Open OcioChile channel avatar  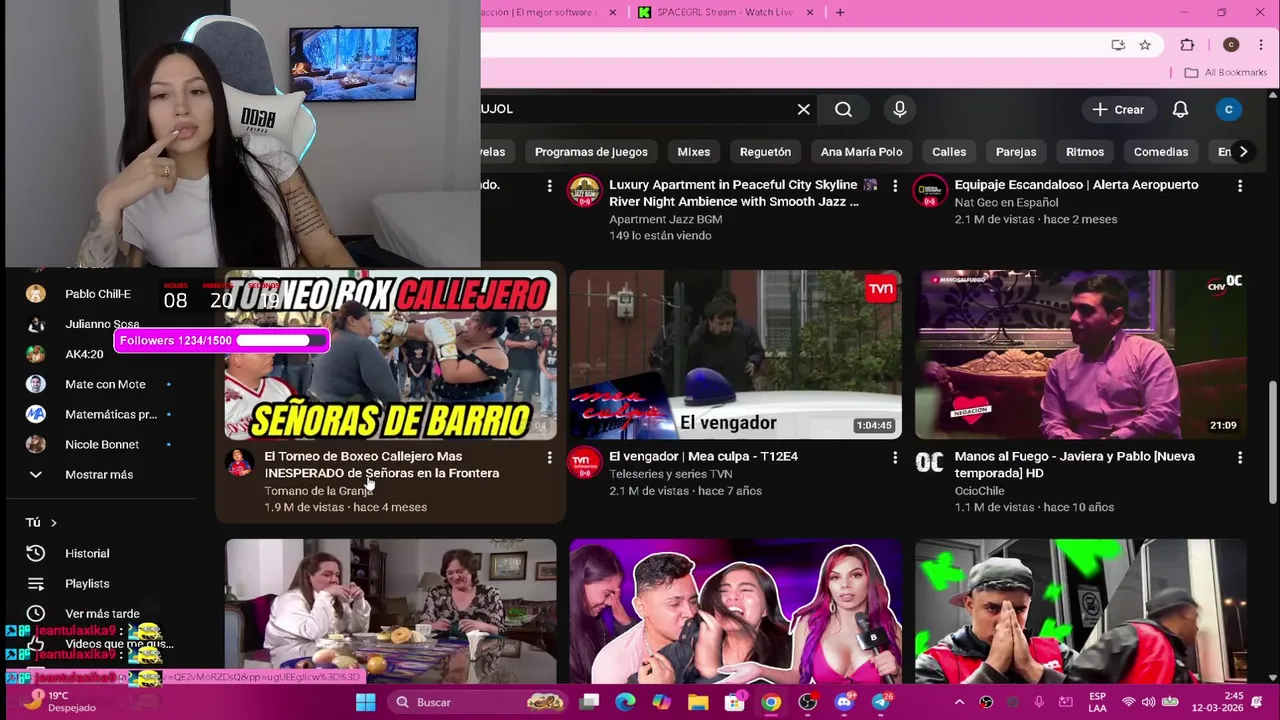930,462
